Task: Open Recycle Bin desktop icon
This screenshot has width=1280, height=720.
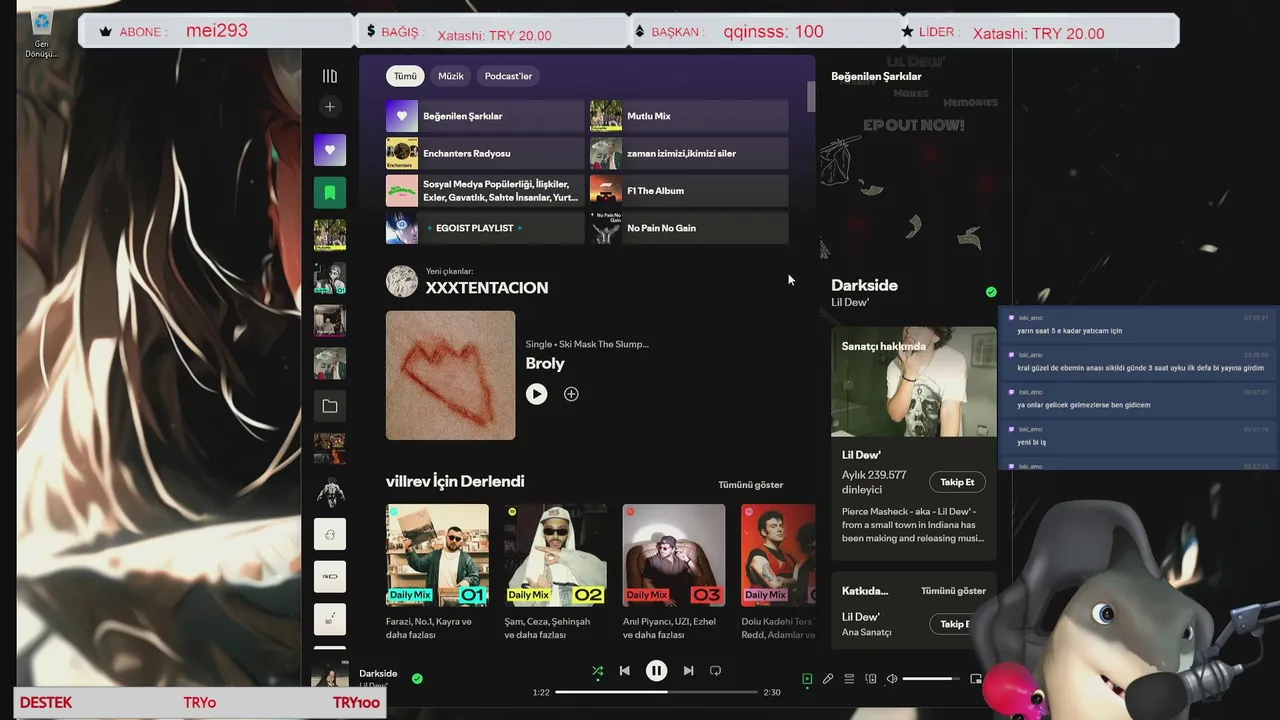Action: pos(42,33)
